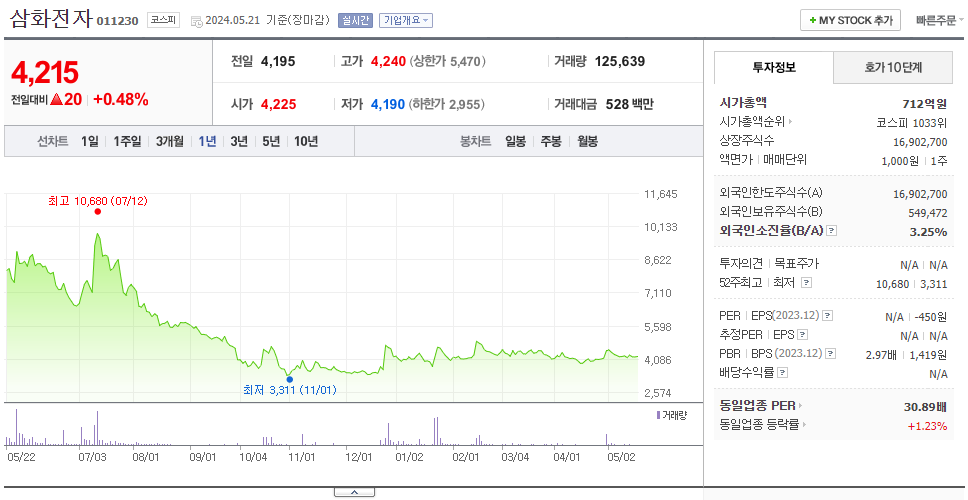Click the 코스피 market badge
Screen dimensions: 968x500
click(x=164, y=20)
